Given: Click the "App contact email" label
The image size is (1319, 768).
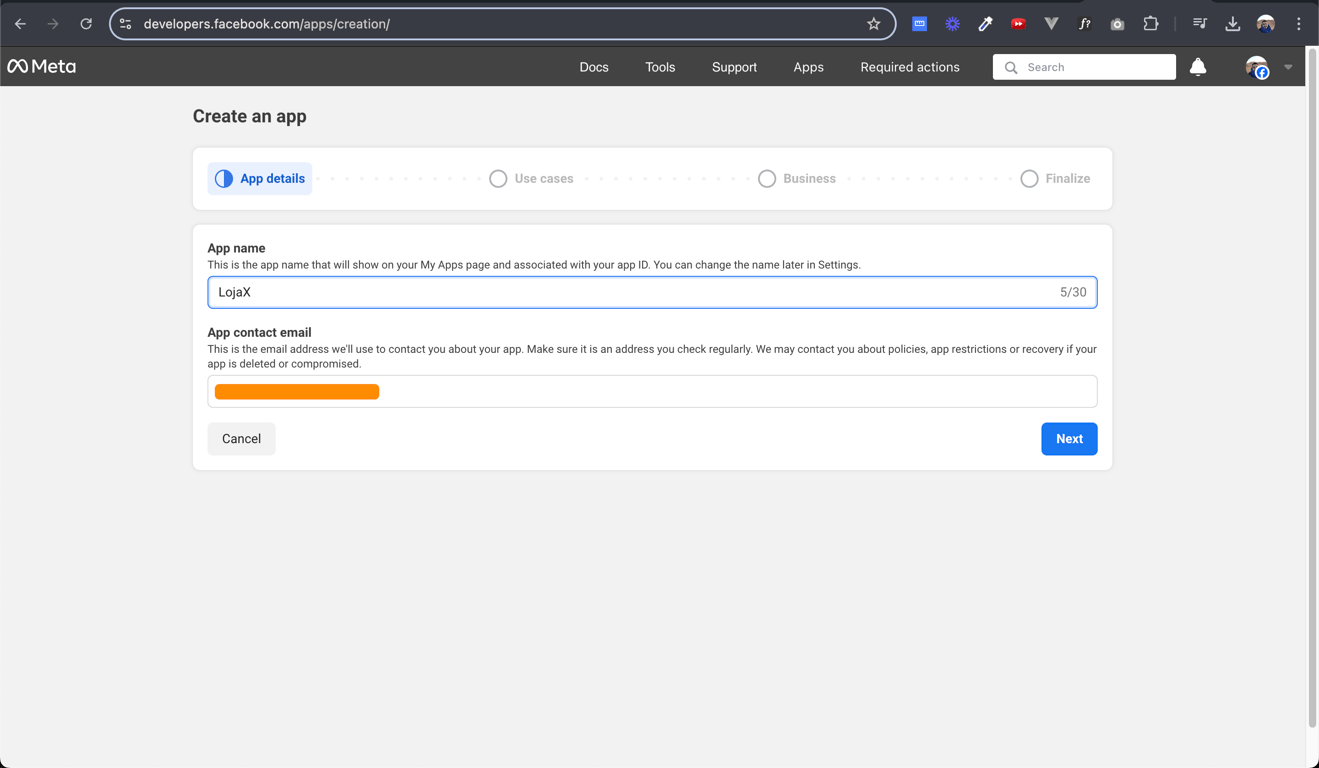Looking at the screenshot, I should (x=259, y=332).
